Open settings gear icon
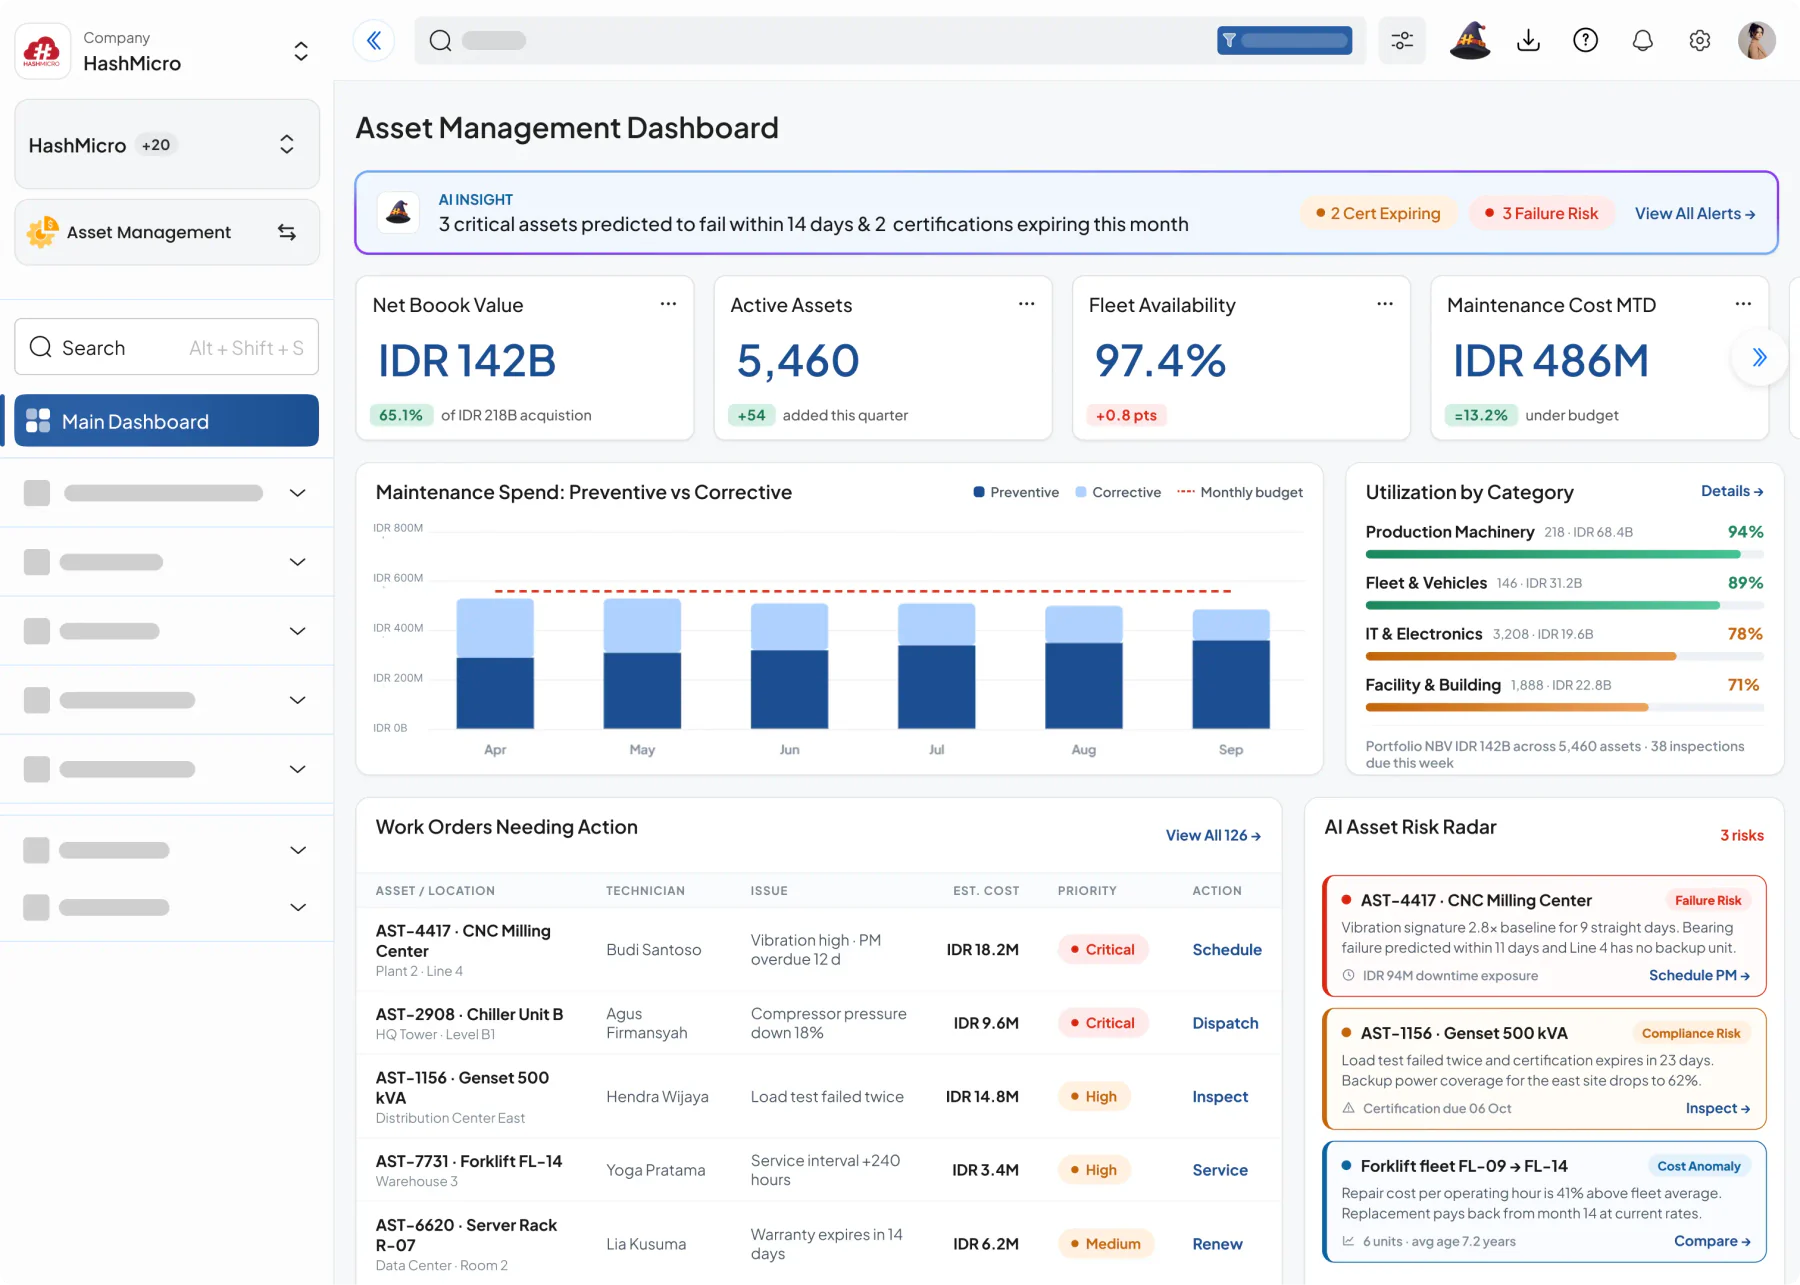The image size is (1800, 1285). coord(1699,40)
